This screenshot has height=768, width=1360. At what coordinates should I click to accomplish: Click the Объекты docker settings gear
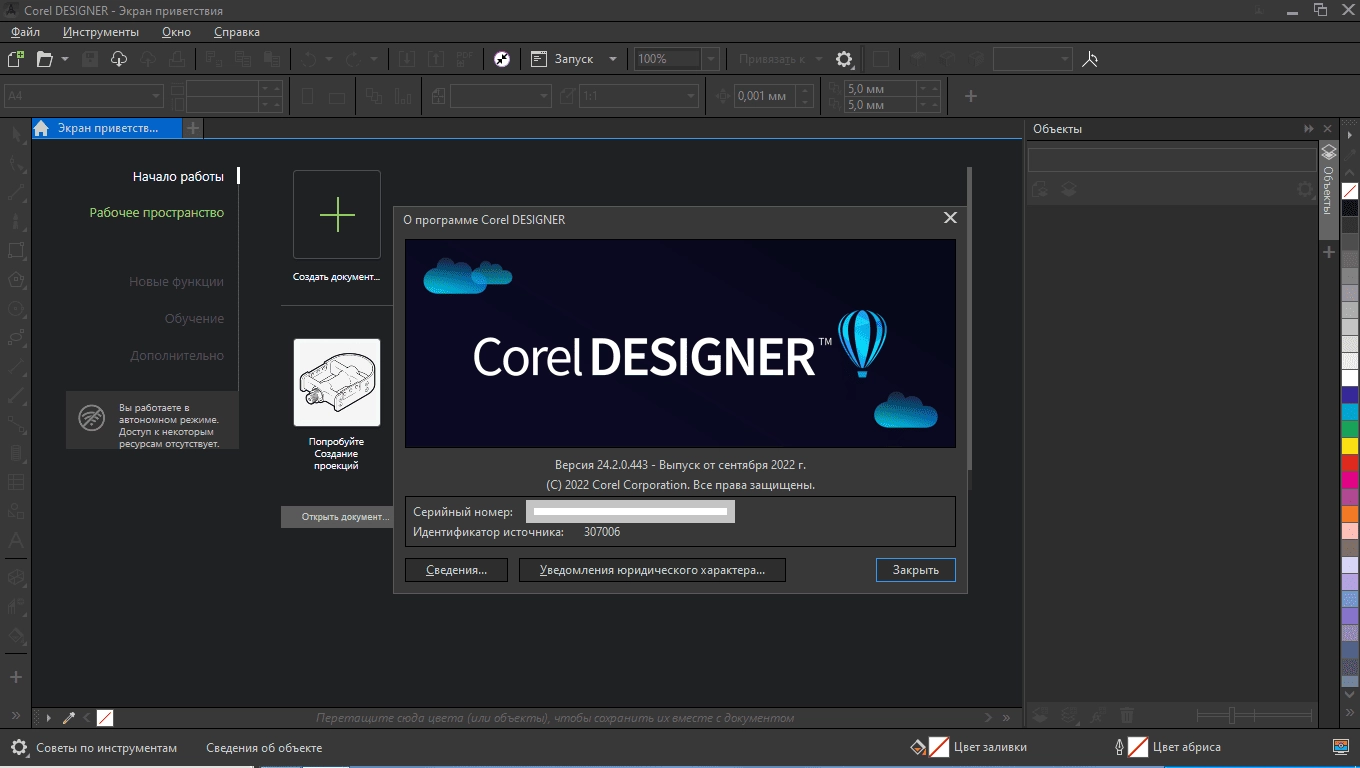pos(1305,189)
